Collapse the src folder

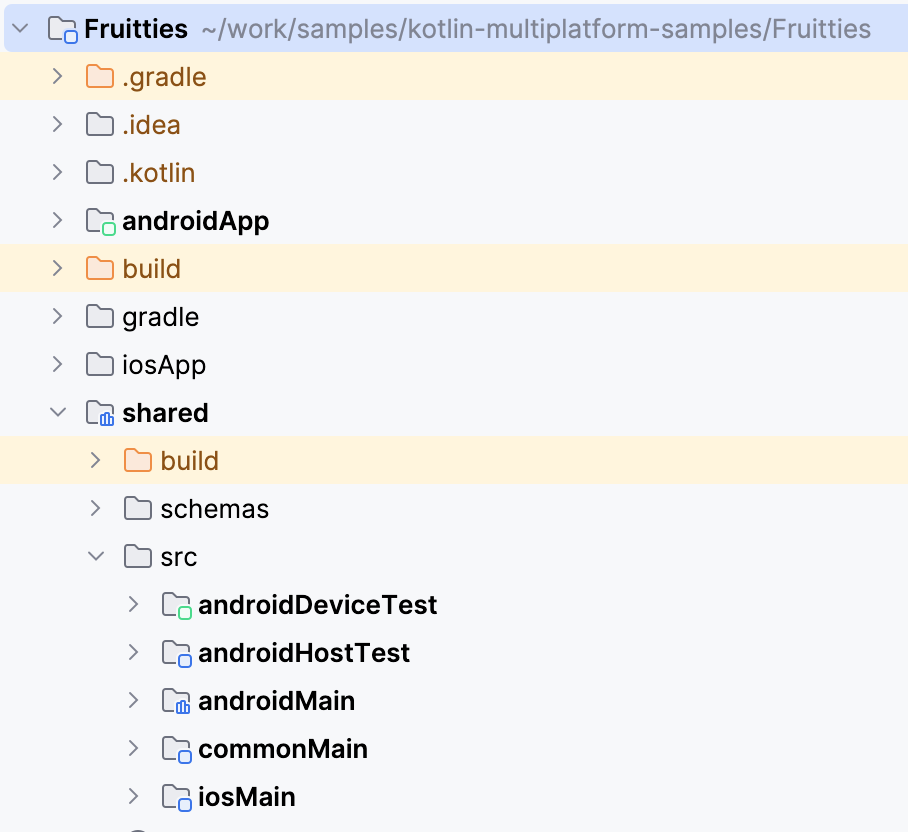pos(95,556)
